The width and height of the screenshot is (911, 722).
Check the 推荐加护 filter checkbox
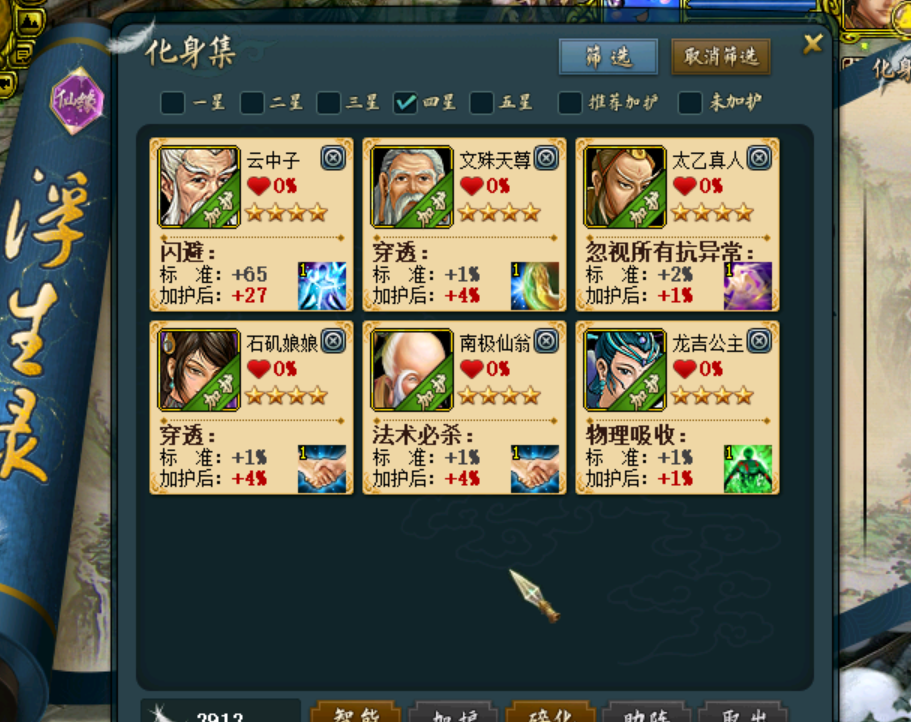click(570, 103)
